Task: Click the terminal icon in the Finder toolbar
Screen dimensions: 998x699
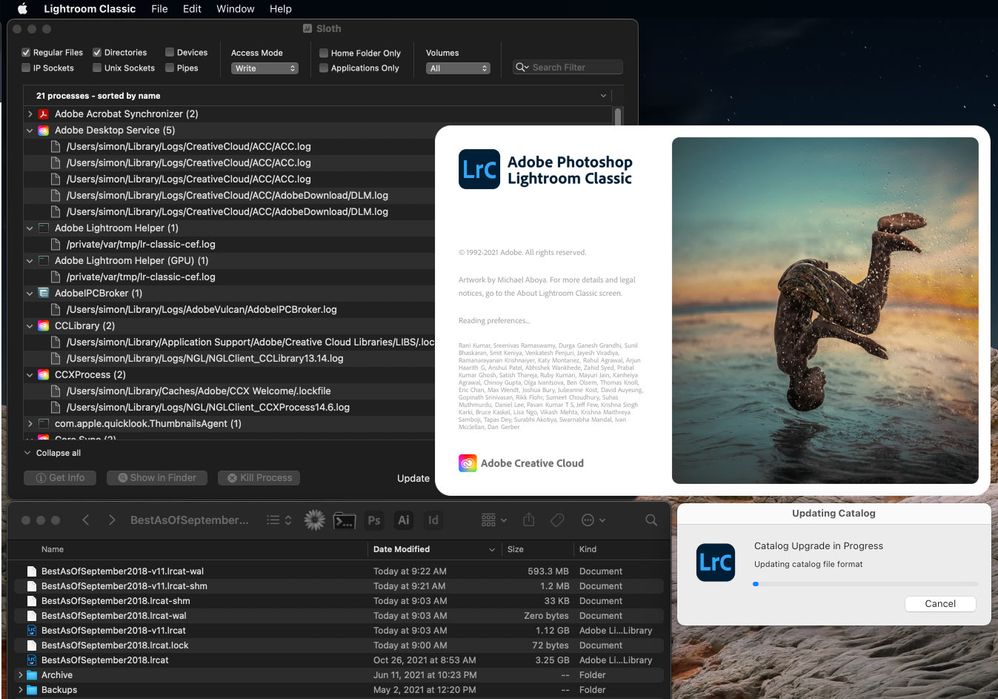Action: 344,521
